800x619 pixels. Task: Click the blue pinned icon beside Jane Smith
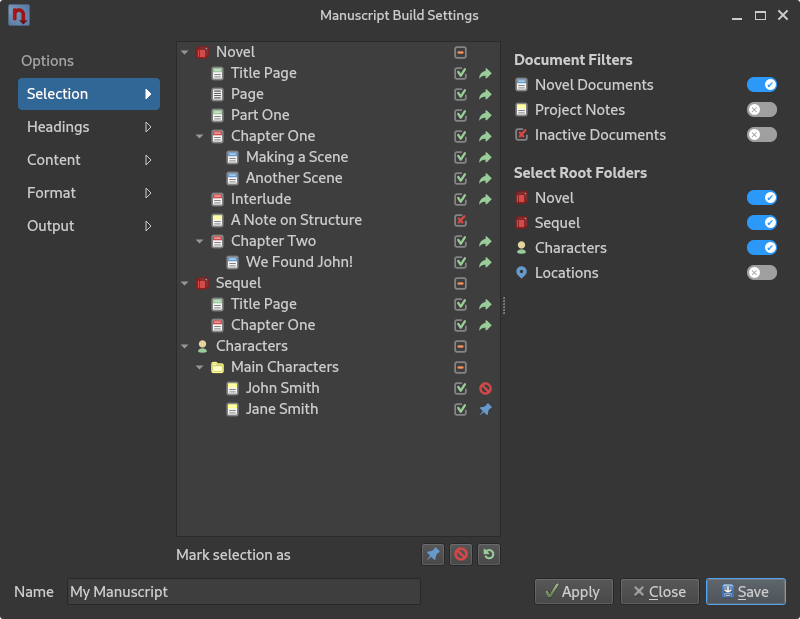click(485, 409)
